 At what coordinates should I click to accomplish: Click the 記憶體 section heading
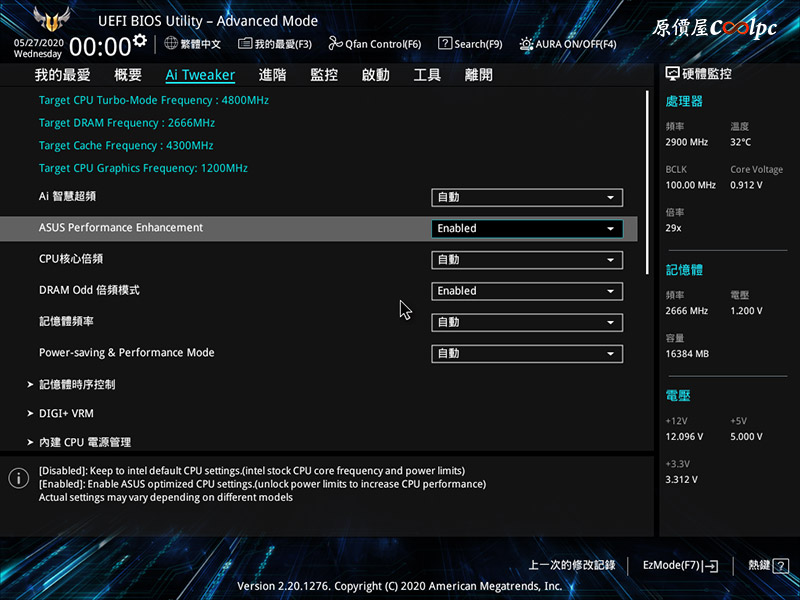click(x=684, y=270)
